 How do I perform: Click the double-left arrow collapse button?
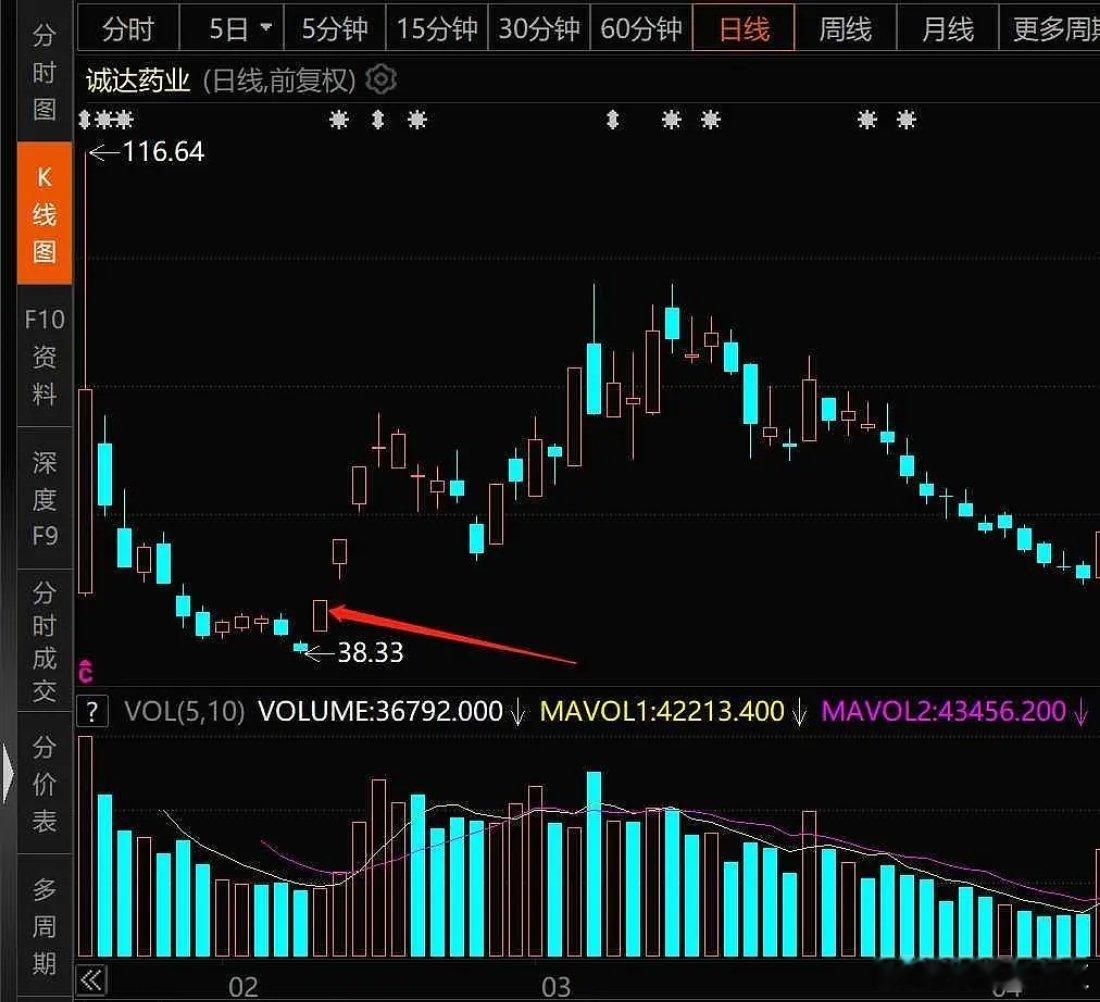click(92, 980)
